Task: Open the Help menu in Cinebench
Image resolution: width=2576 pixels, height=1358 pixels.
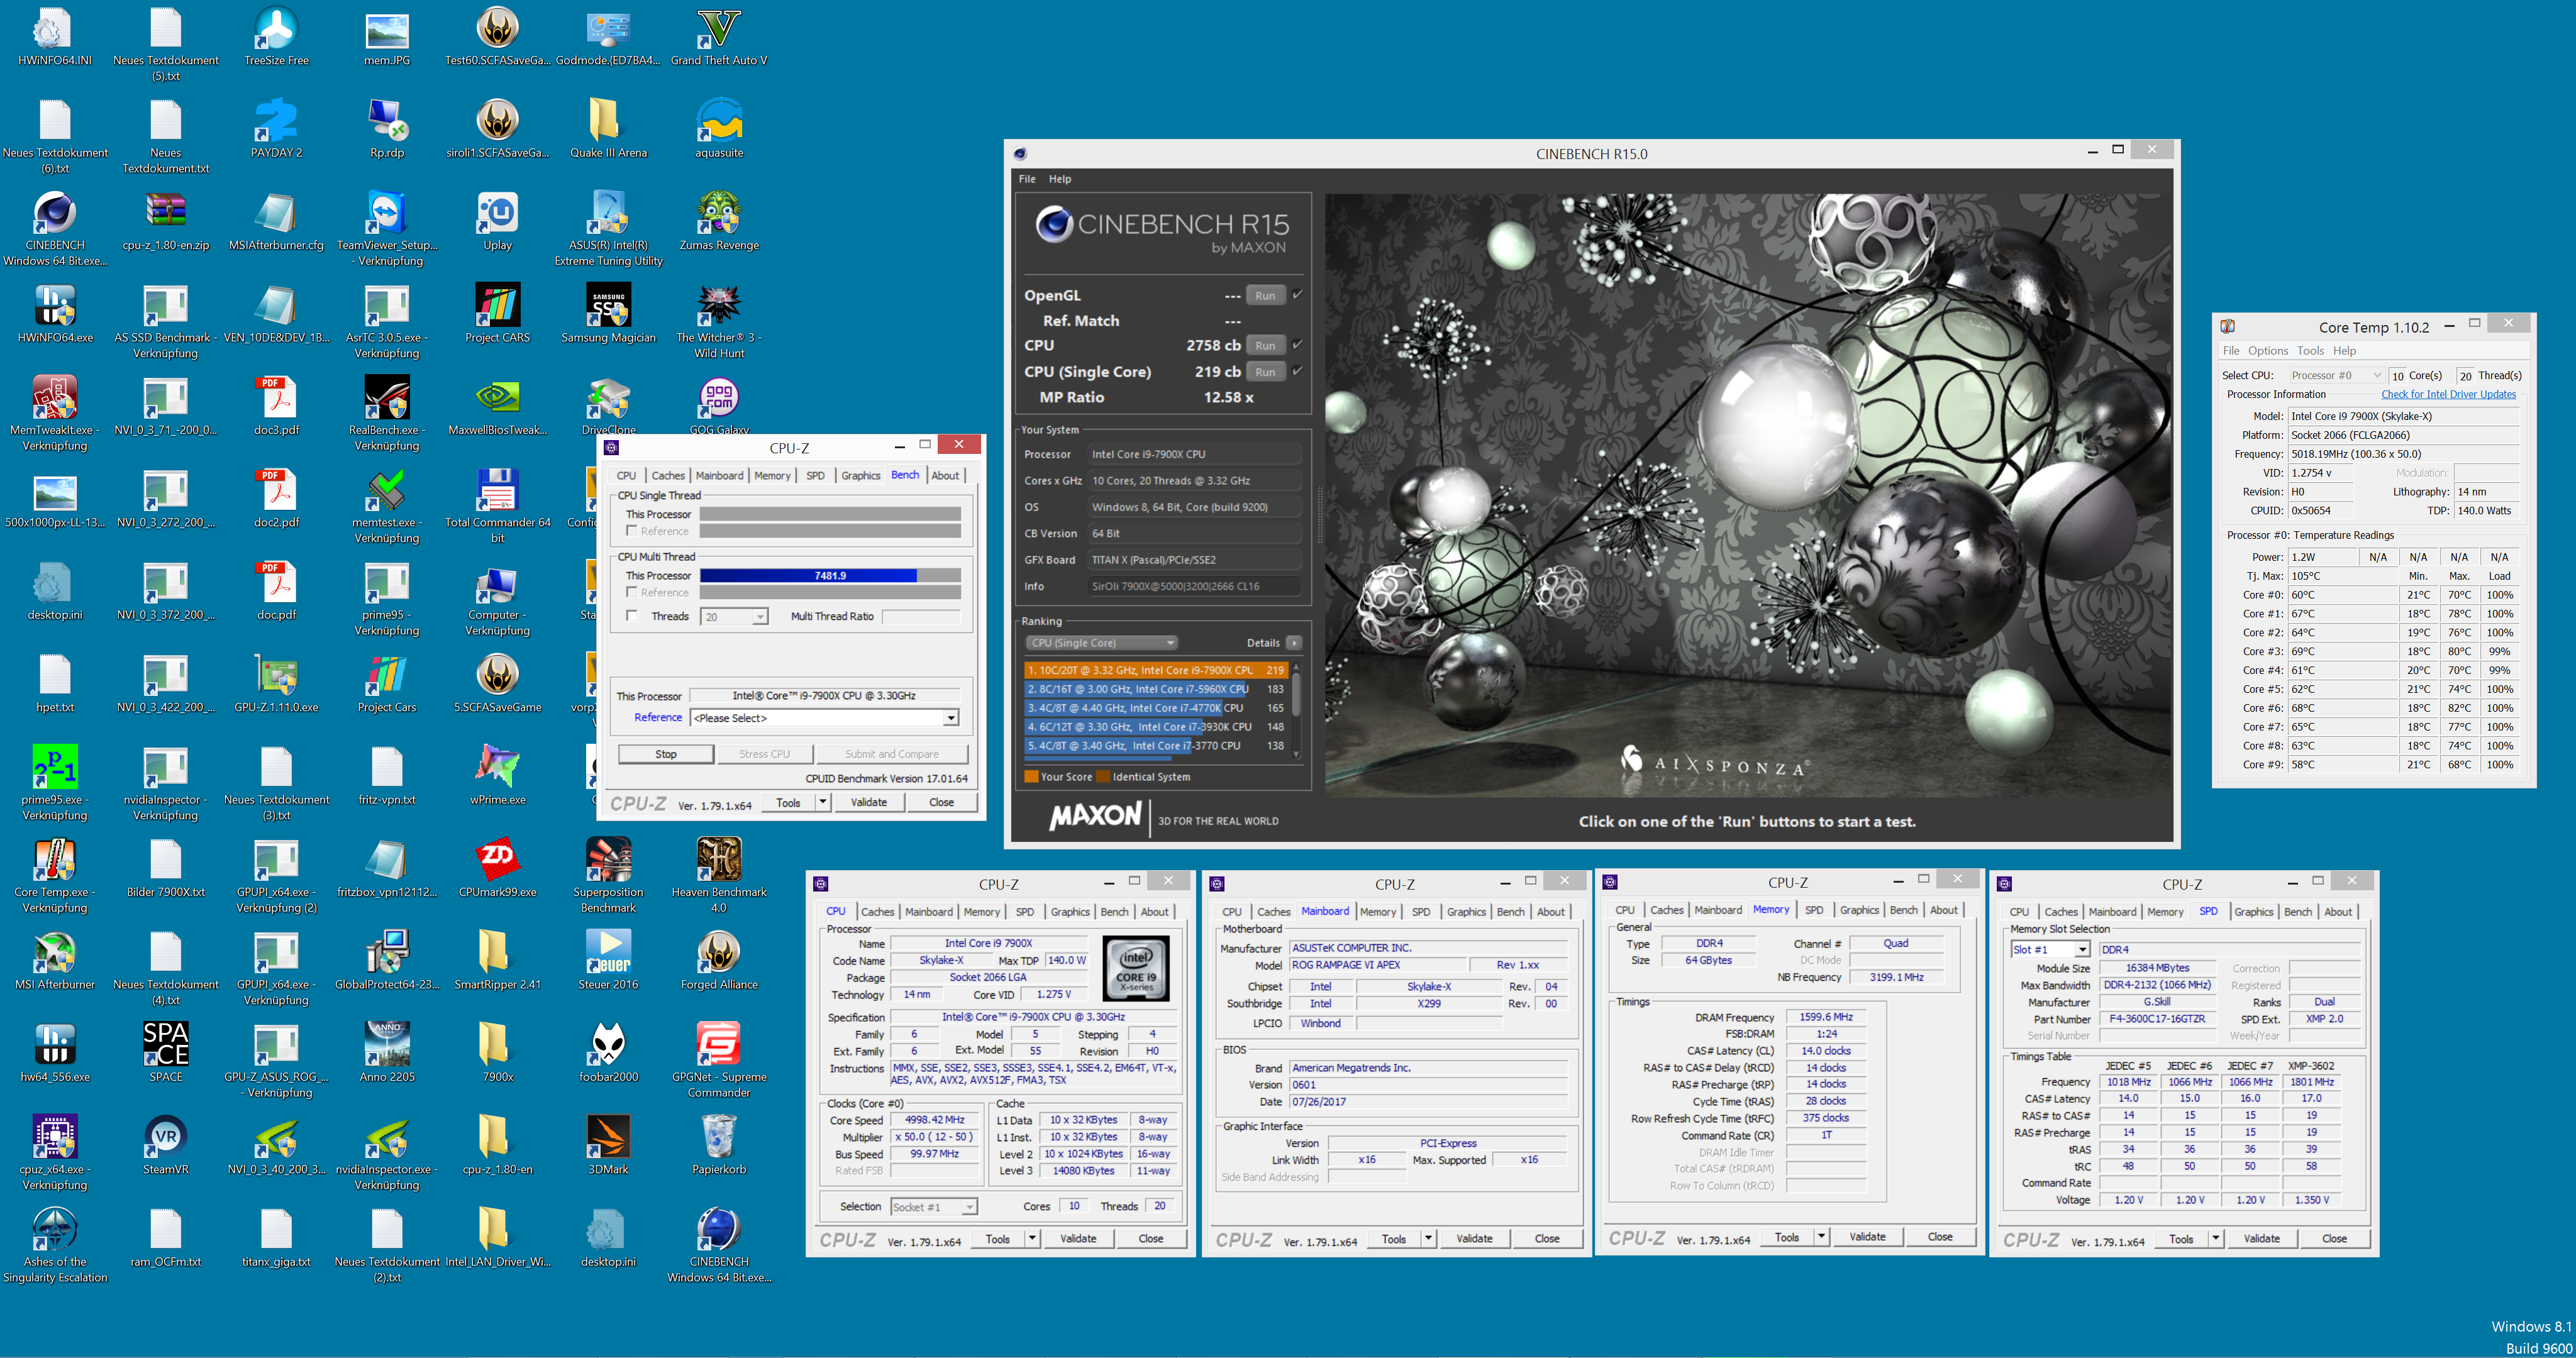Action: (x=1060, y=179)
